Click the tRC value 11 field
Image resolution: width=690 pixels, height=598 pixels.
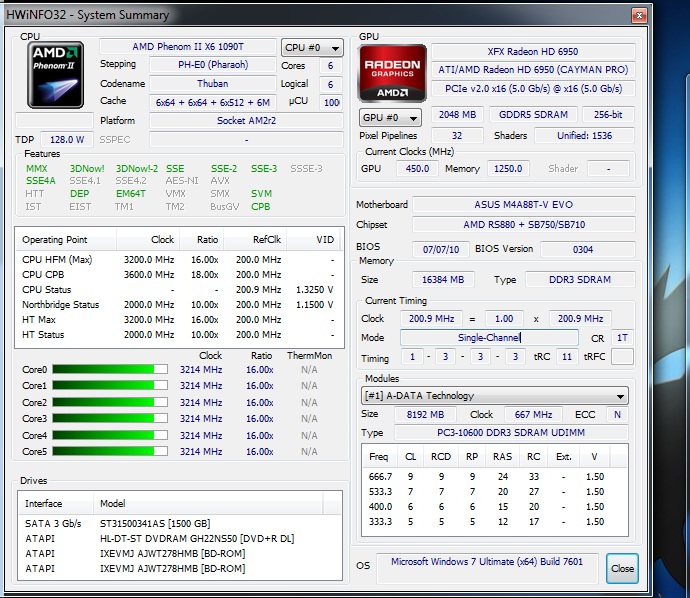point(567,356)
